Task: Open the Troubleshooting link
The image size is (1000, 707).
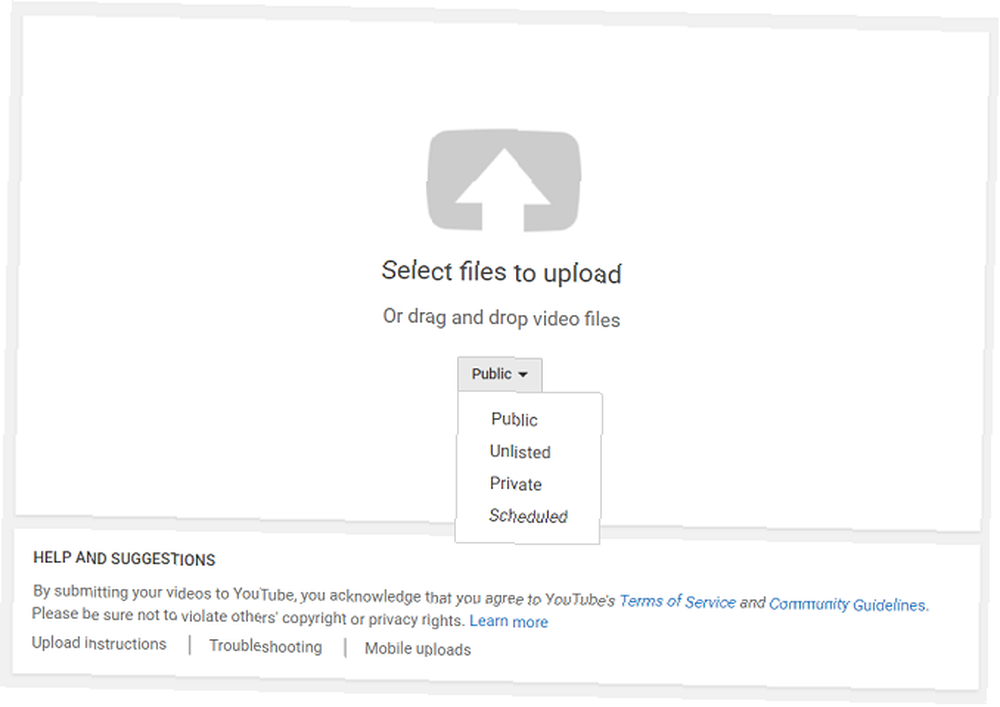Action: coord(265,646)
